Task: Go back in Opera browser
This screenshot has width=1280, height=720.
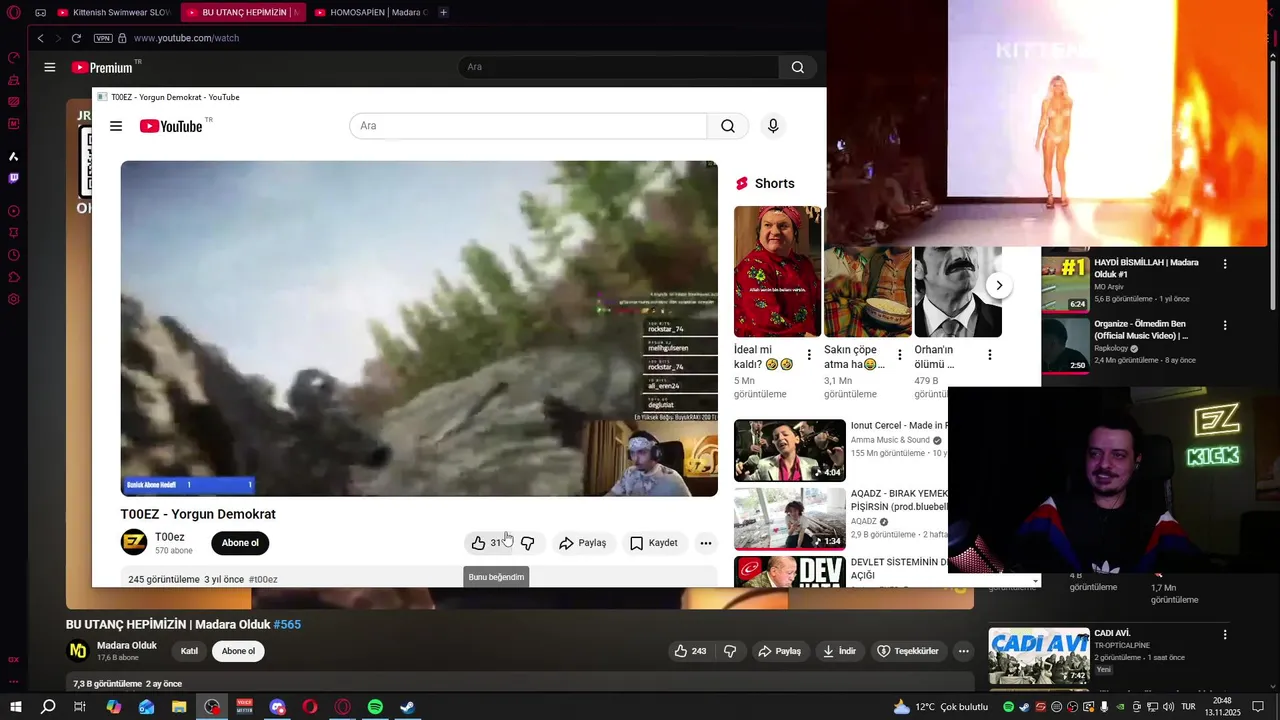Action: point(40,38)
